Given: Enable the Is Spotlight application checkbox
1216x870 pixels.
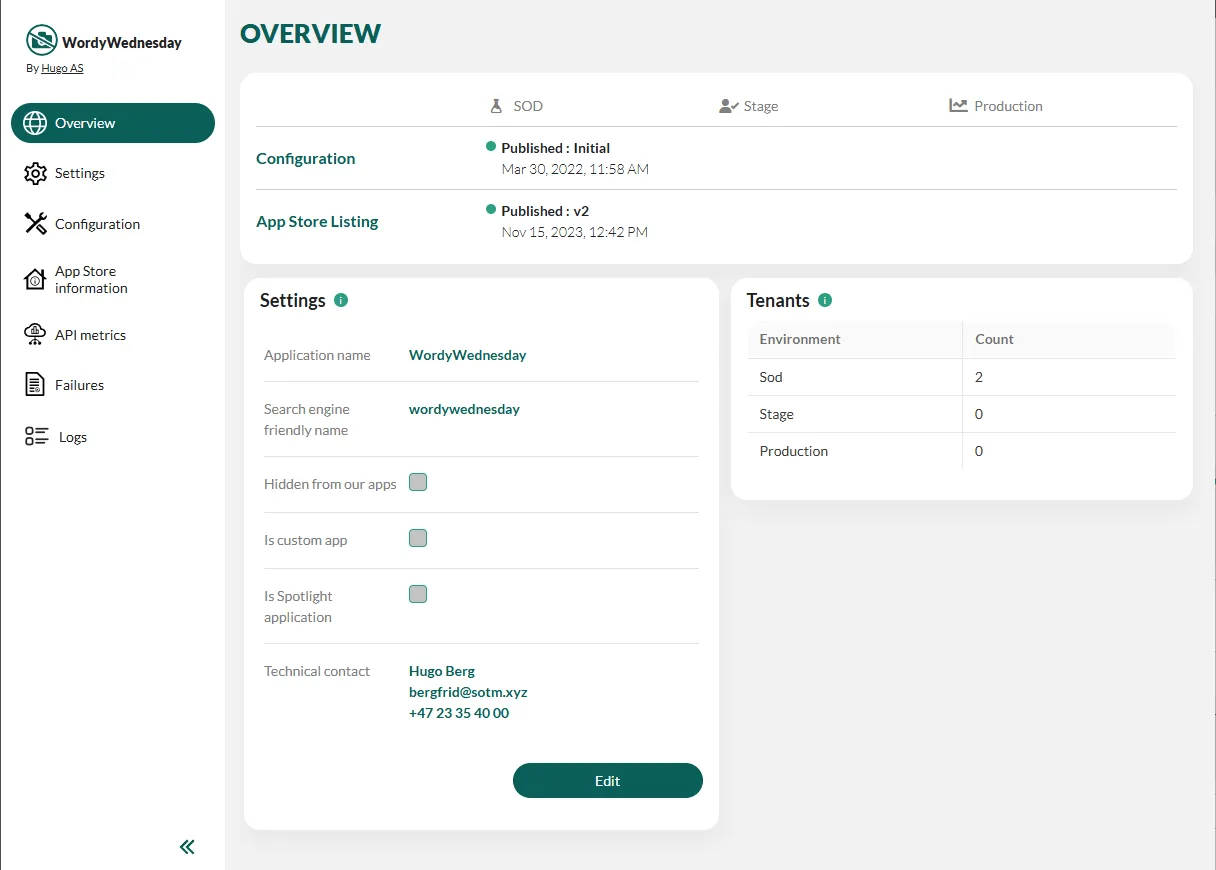Looking at the screenshot, I should coord(418,595).
